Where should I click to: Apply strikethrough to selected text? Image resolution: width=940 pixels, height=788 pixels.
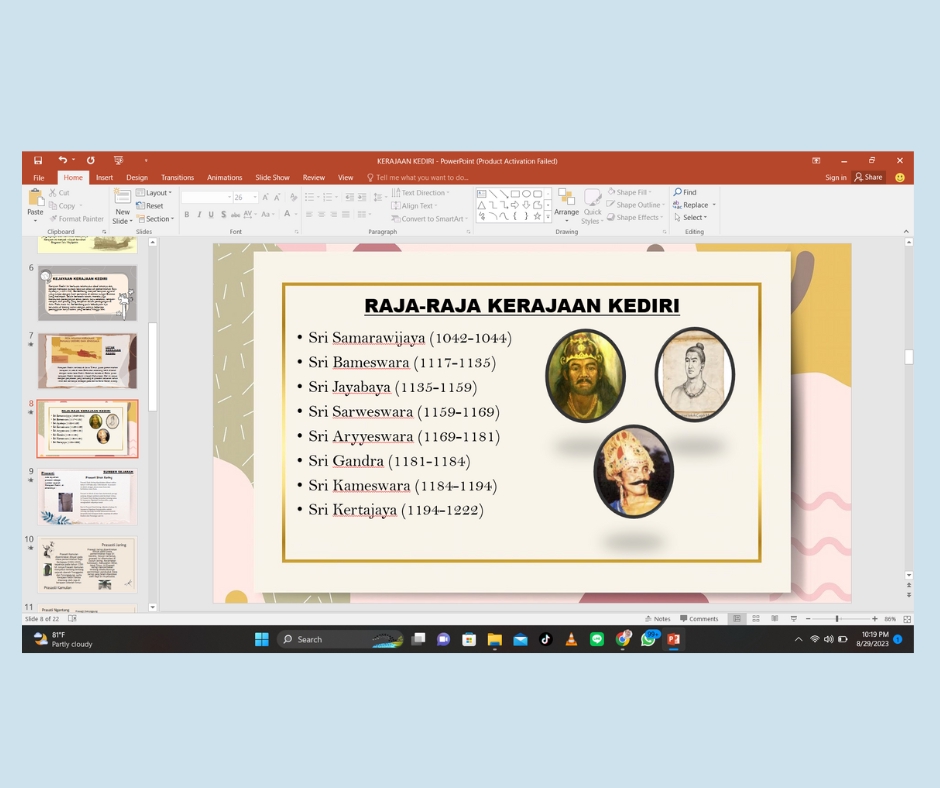click(x=234, y=214)
